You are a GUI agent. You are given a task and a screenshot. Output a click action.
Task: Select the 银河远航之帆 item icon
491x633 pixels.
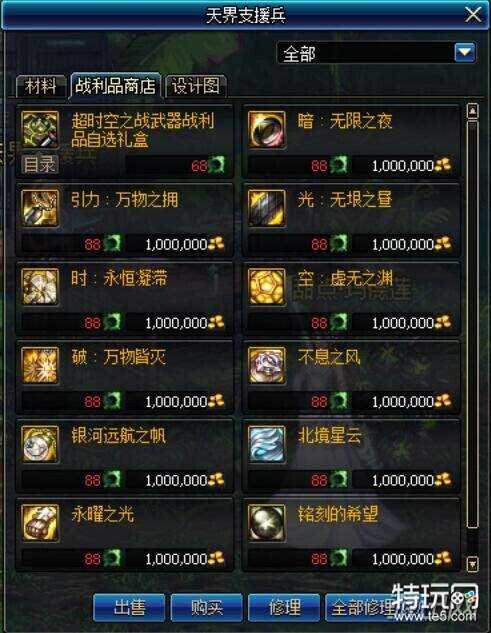pos(40,444)
